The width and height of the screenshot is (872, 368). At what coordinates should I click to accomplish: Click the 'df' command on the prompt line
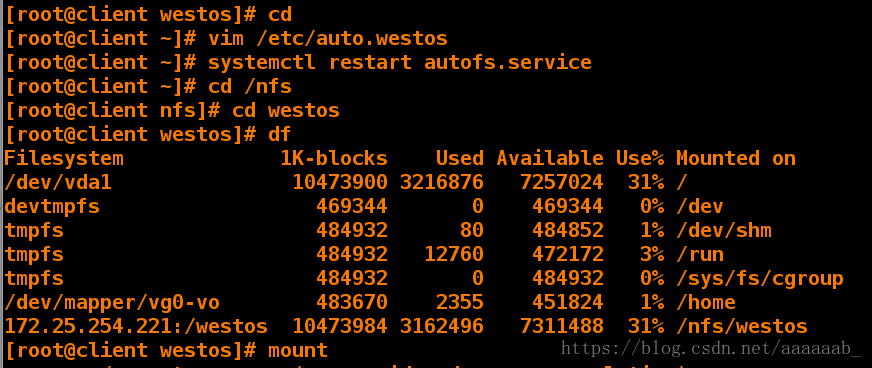[x=280, y=134]
